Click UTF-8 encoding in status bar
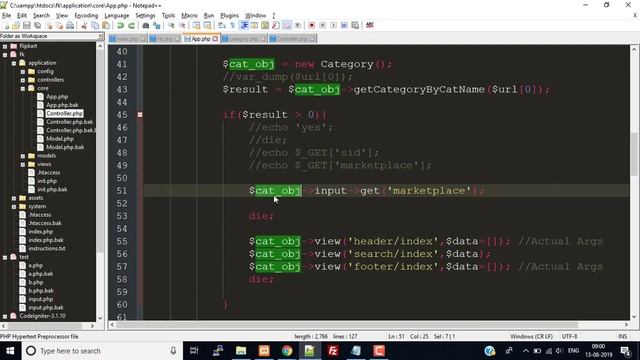 (569, 337)
